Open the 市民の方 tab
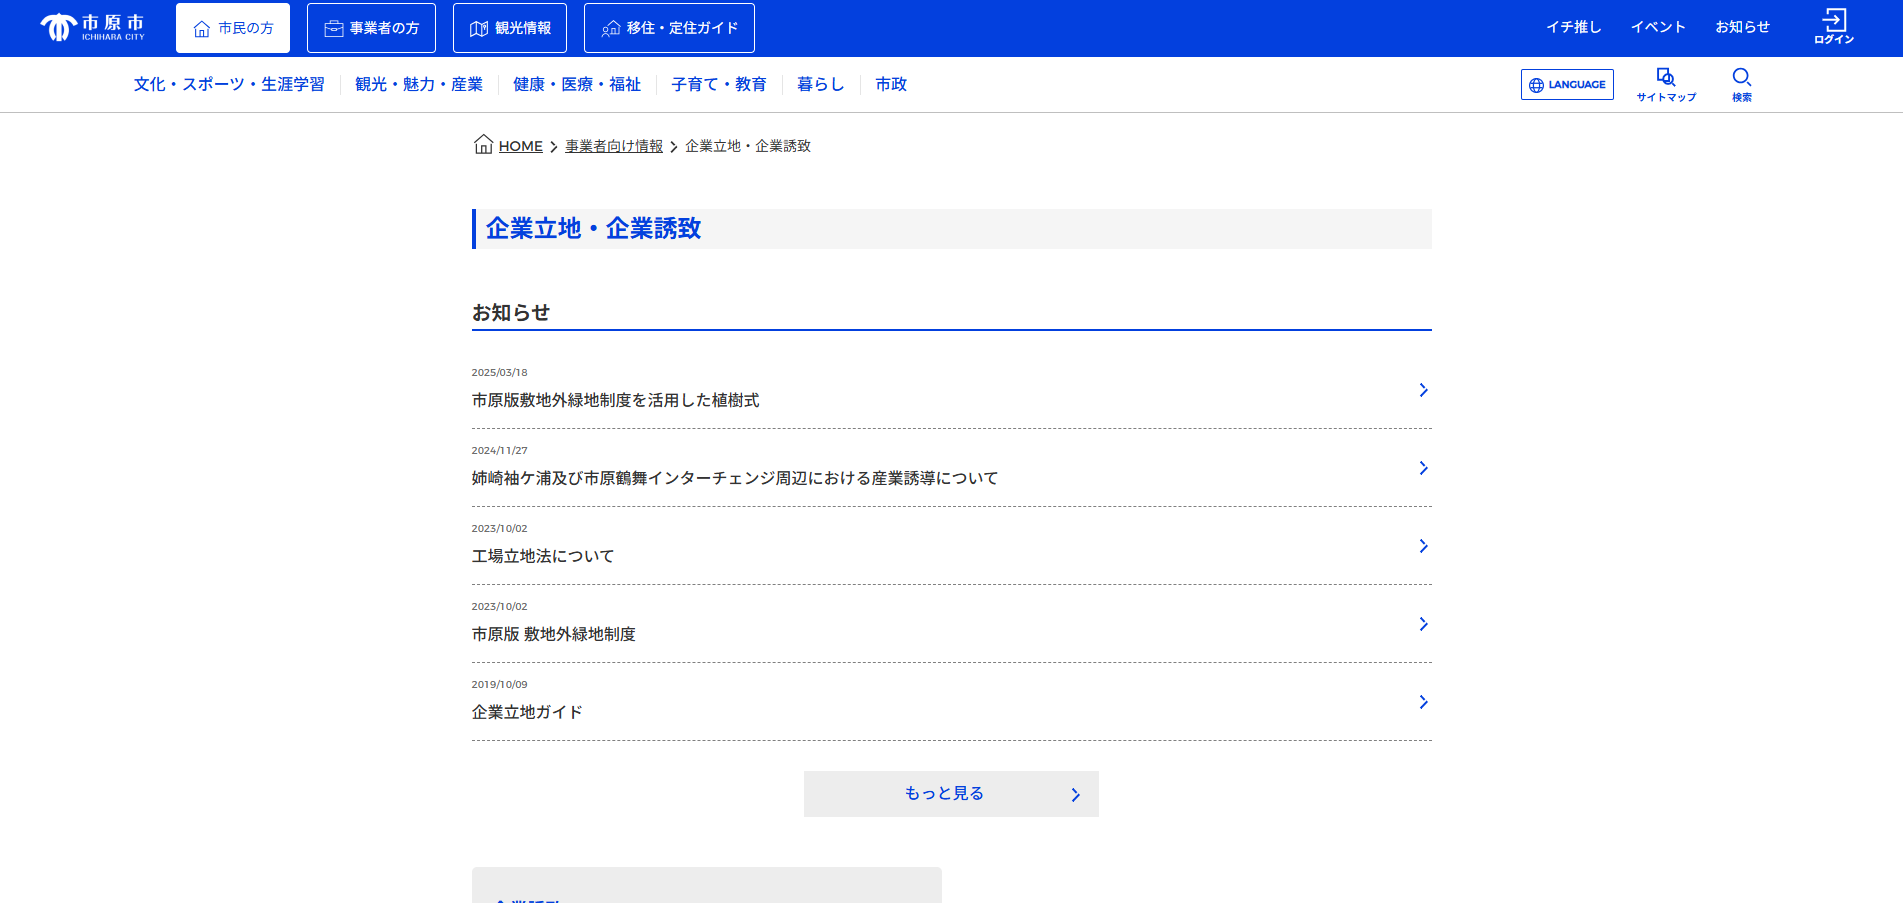 233,28
